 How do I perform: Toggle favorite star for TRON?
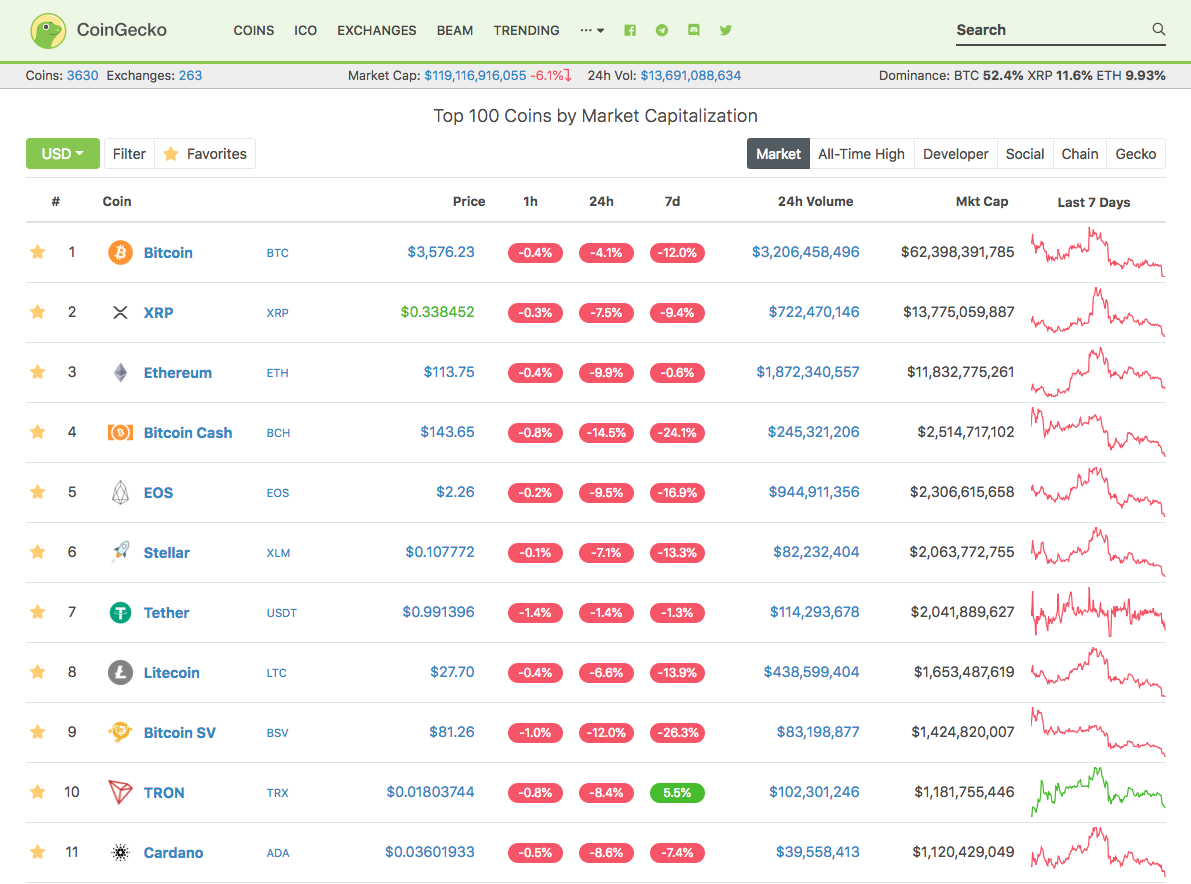click(37, 791)
